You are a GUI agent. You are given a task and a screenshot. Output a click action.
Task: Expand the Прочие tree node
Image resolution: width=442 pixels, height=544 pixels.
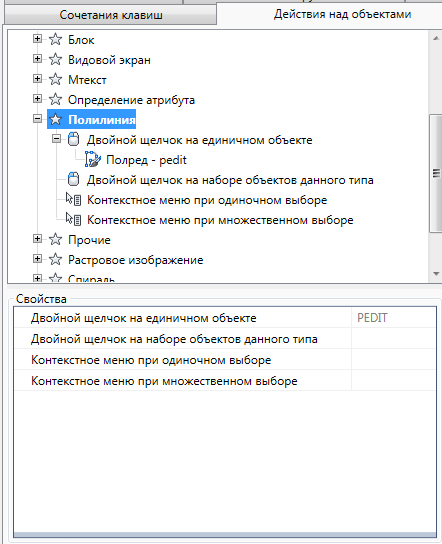pyautogui.click(x=37, y=239)
